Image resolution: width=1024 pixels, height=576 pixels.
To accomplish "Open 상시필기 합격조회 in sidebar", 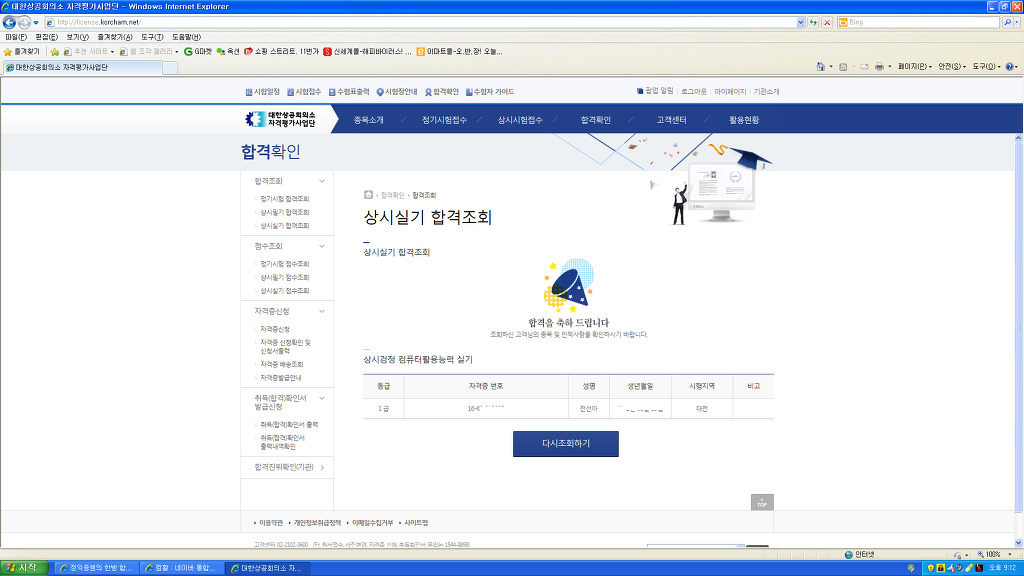I will pyautogui.click(x=285, y=212).
